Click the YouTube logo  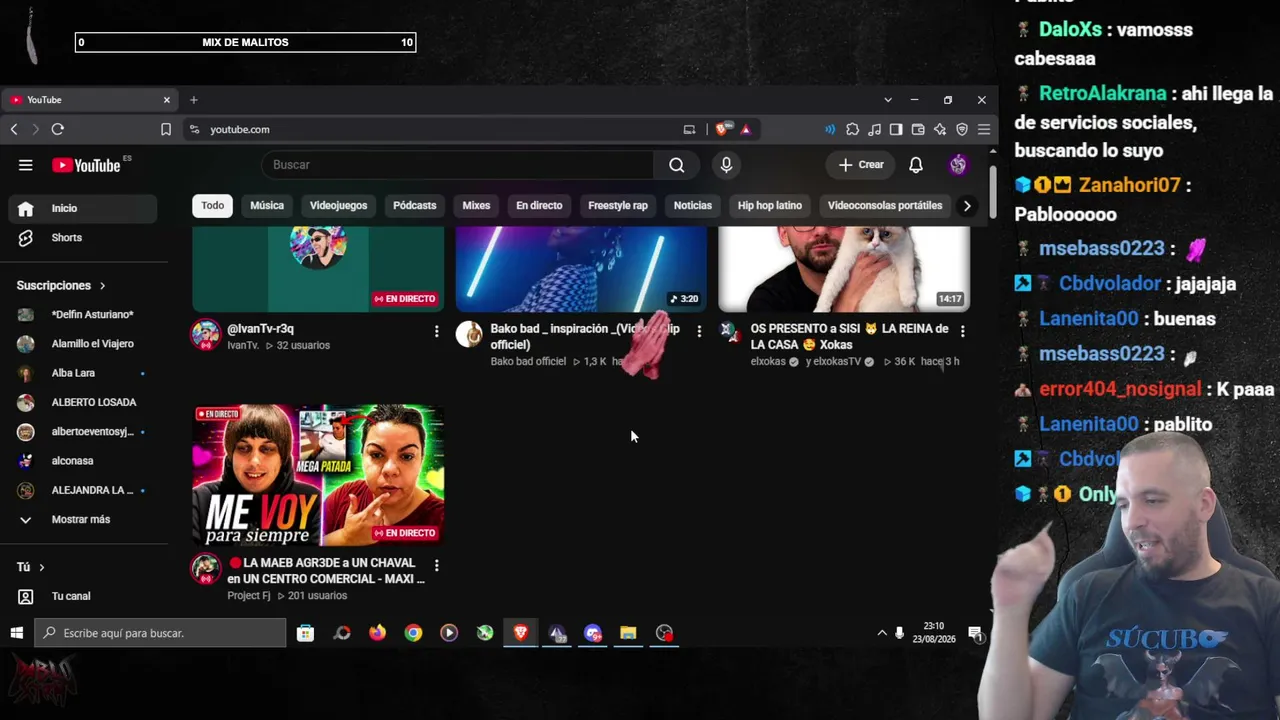(x=86, y=165)
